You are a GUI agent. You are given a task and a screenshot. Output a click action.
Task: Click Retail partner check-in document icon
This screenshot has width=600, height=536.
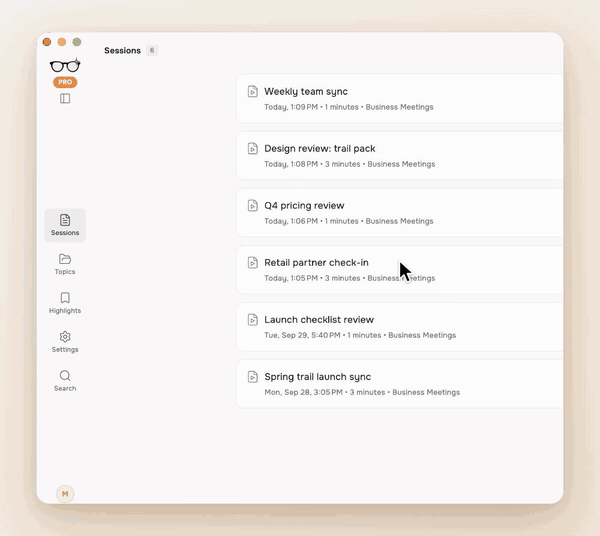pyautogui.click(x=253, y=263)
